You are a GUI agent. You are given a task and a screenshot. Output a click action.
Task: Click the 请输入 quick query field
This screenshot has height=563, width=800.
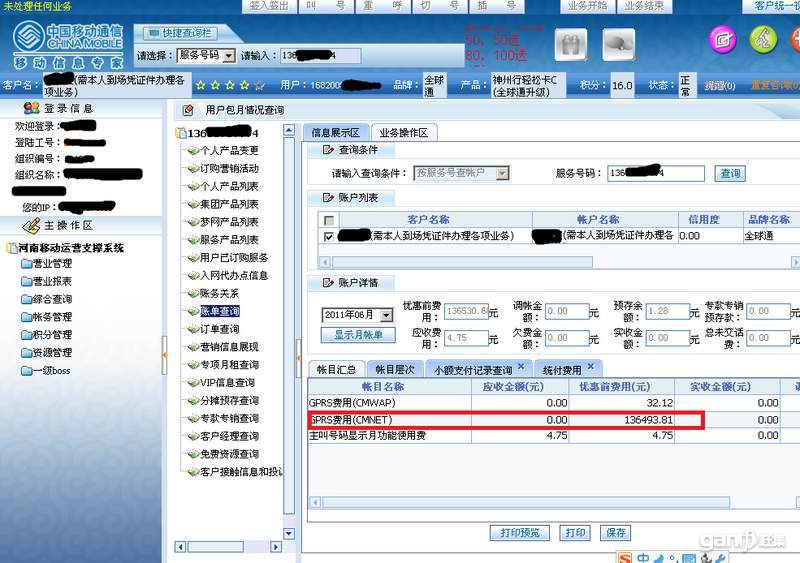(320, 56)
